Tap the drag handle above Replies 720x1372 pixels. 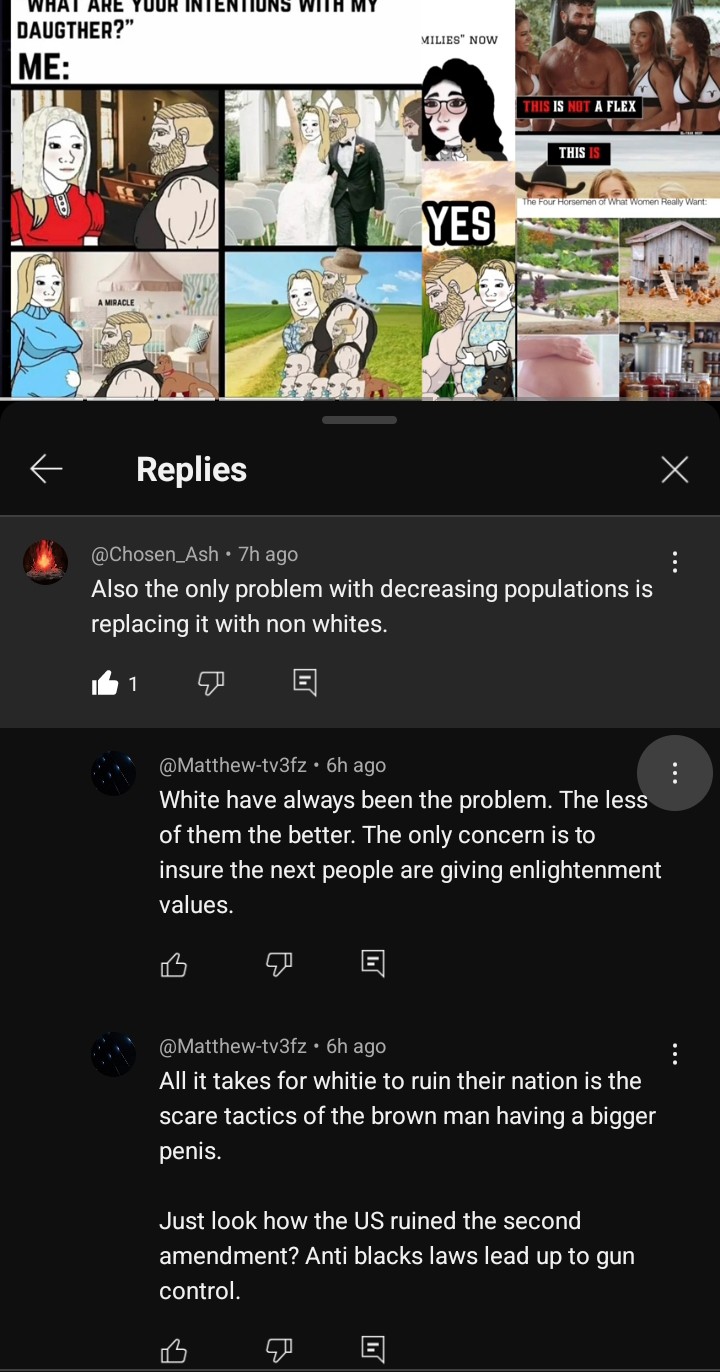click(360, 420)
